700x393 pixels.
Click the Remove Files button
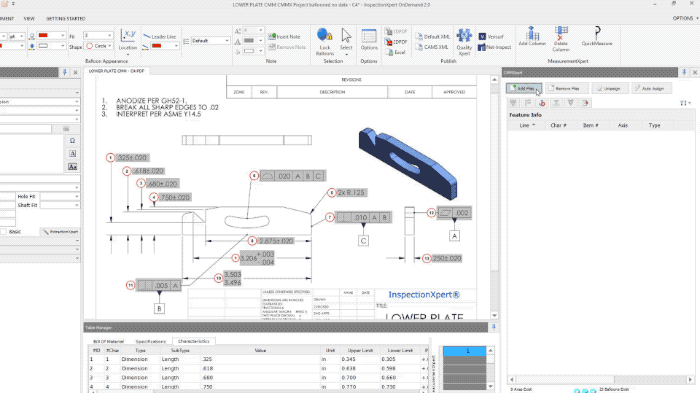tap(566, 88)
